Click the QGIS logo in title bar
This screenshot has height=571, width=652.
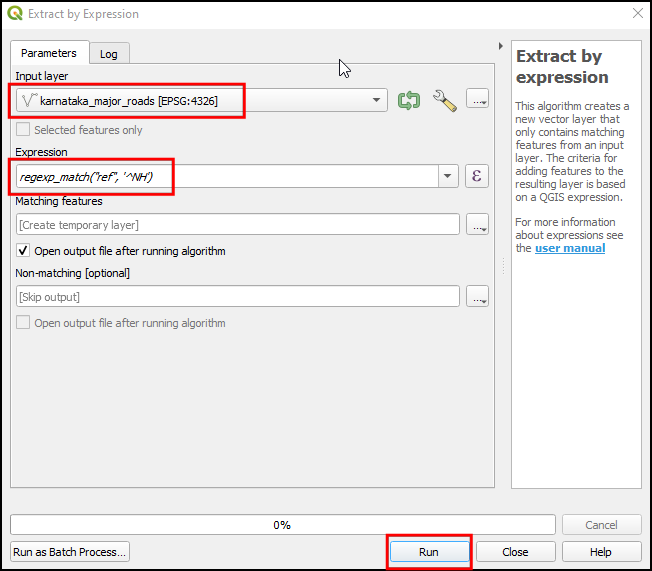coord(15,13)
